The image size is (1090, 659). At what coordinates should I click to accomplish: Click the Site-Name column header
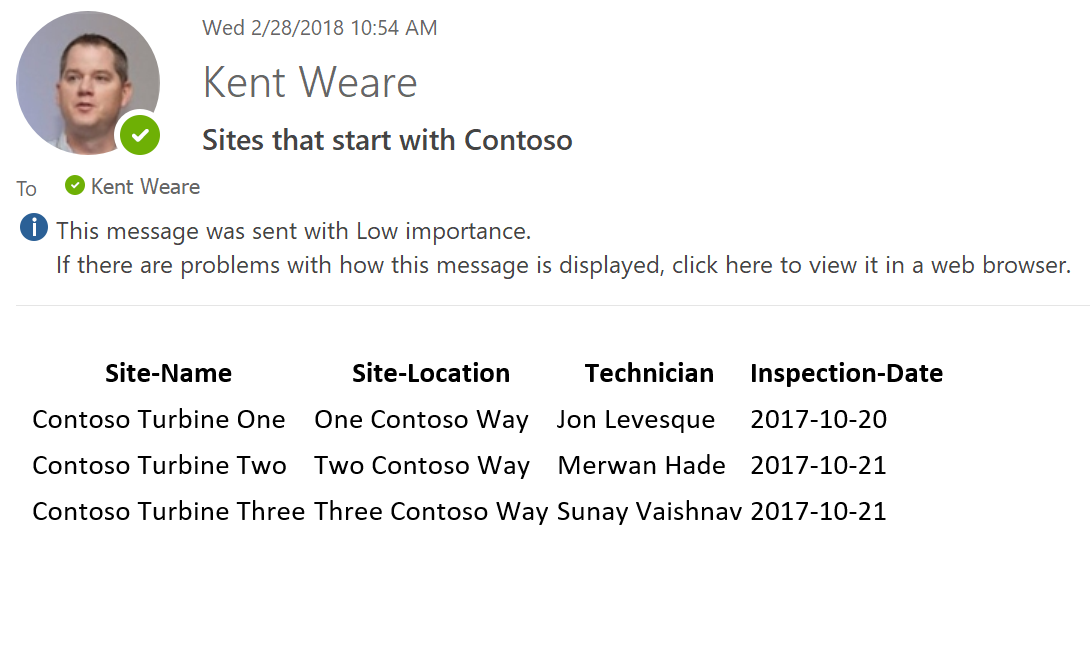pos(168,373)
